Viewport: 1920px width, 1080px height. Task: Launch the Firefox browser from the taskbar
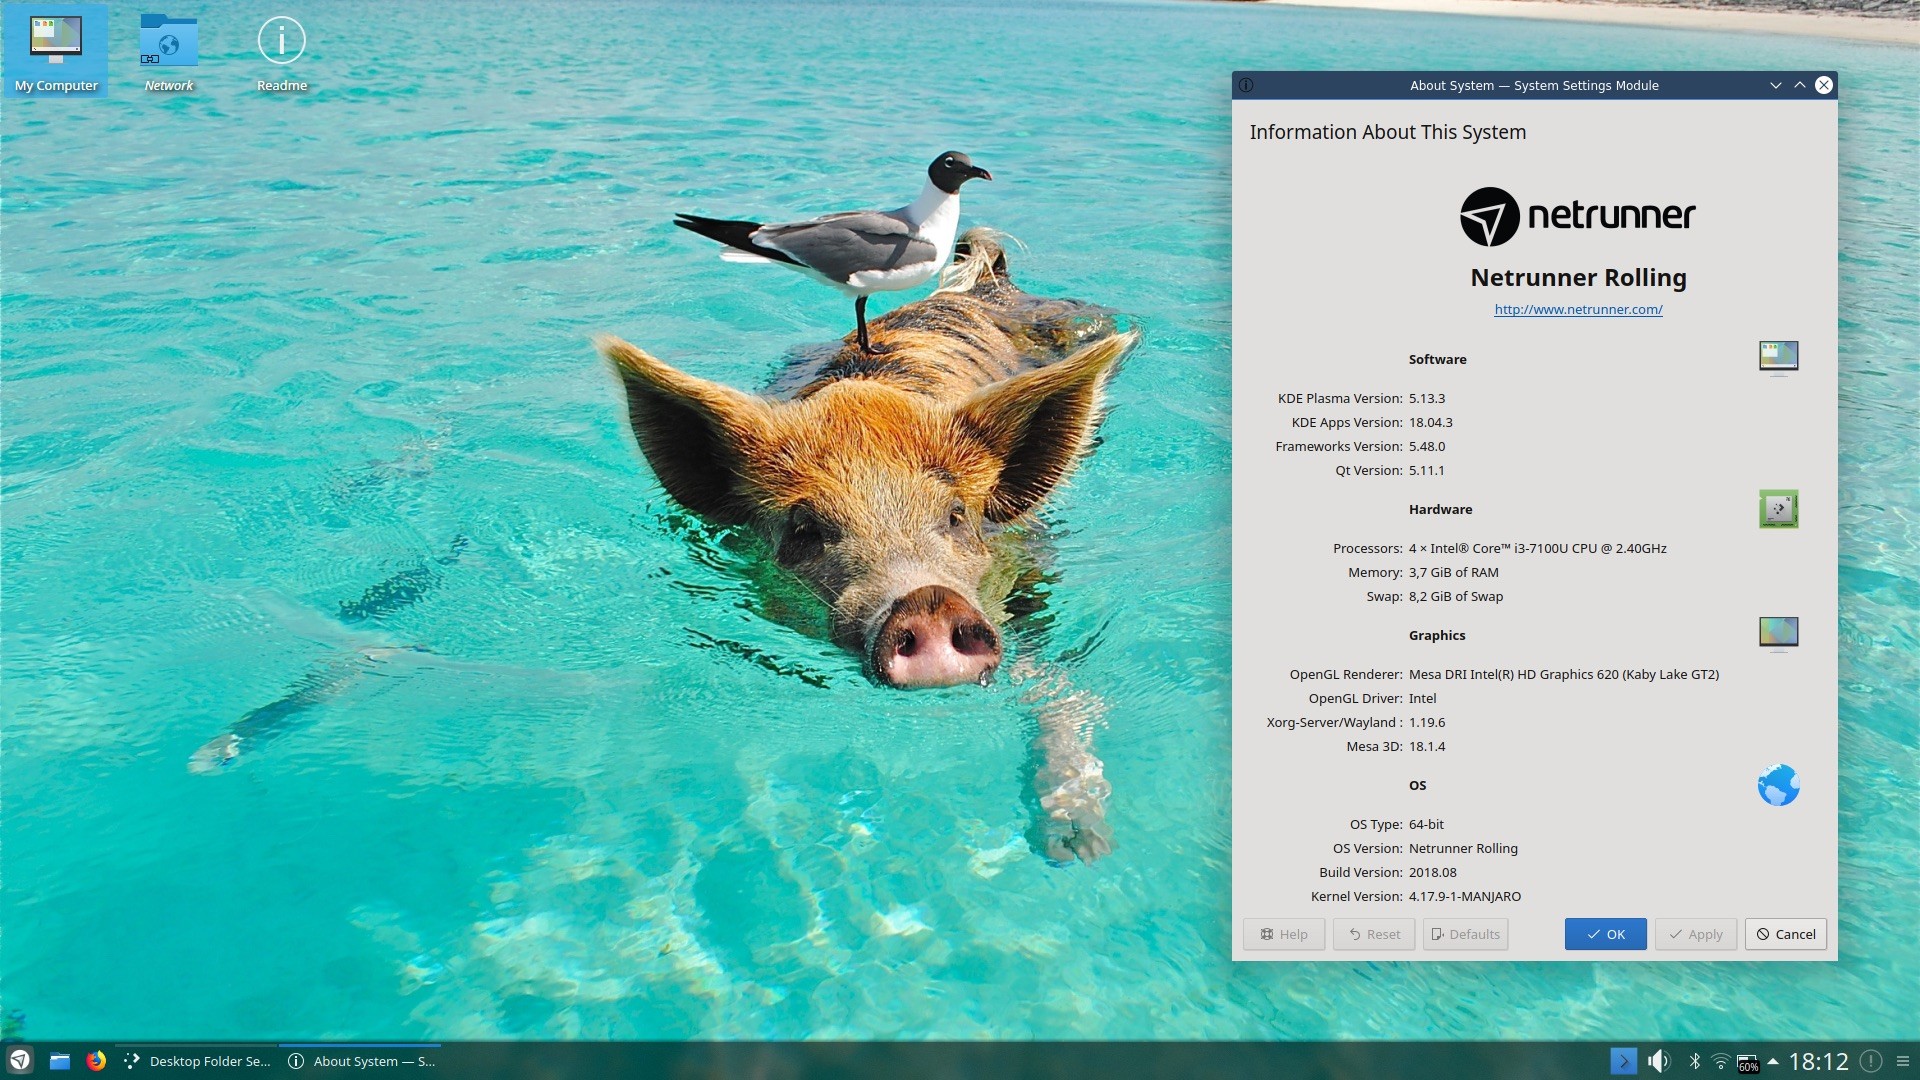point(96,1061)
